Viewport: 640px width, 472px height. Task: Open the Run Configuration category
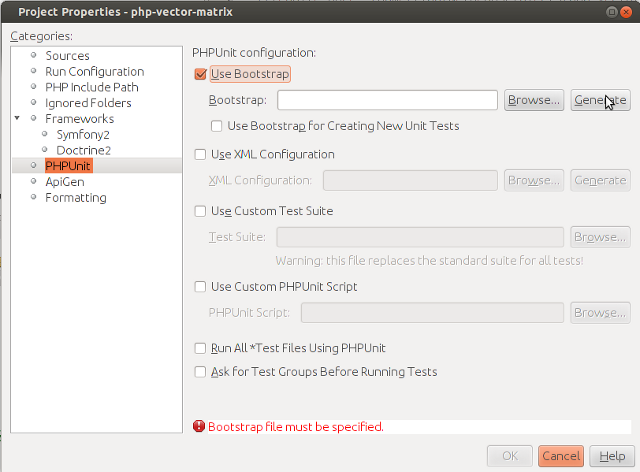coord(95,71)
